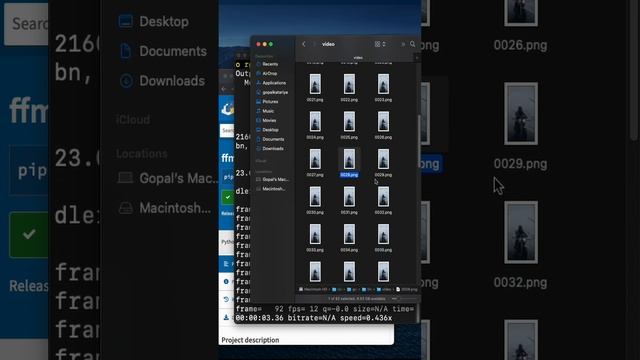640x360 pixels.
Task: Select Macintosh disk under Locations
Action: pyautogui.click(x=271, y=189)
